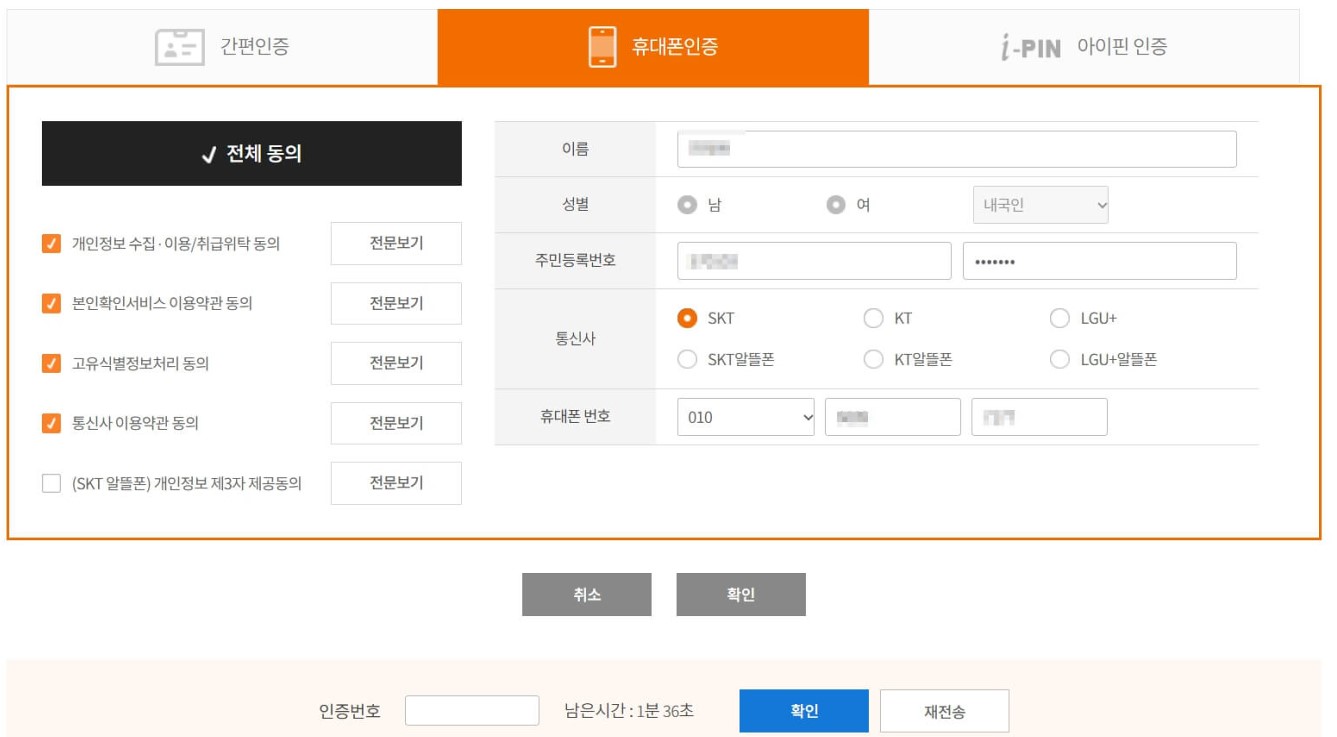This screenshot has width=1337, height=737.
Task: Click the 이름 name input field
Action: 957,149
